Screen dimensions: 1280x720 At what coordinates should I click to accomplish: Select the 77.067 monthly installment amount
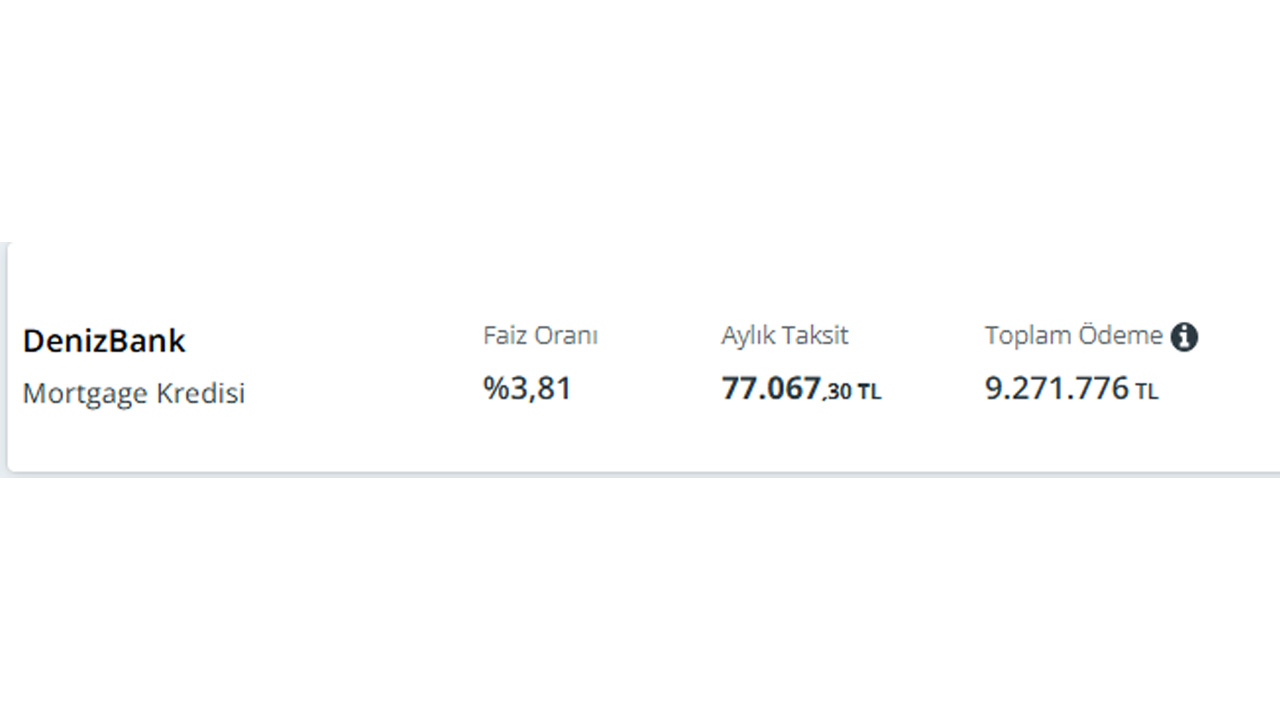click(771, 388)
